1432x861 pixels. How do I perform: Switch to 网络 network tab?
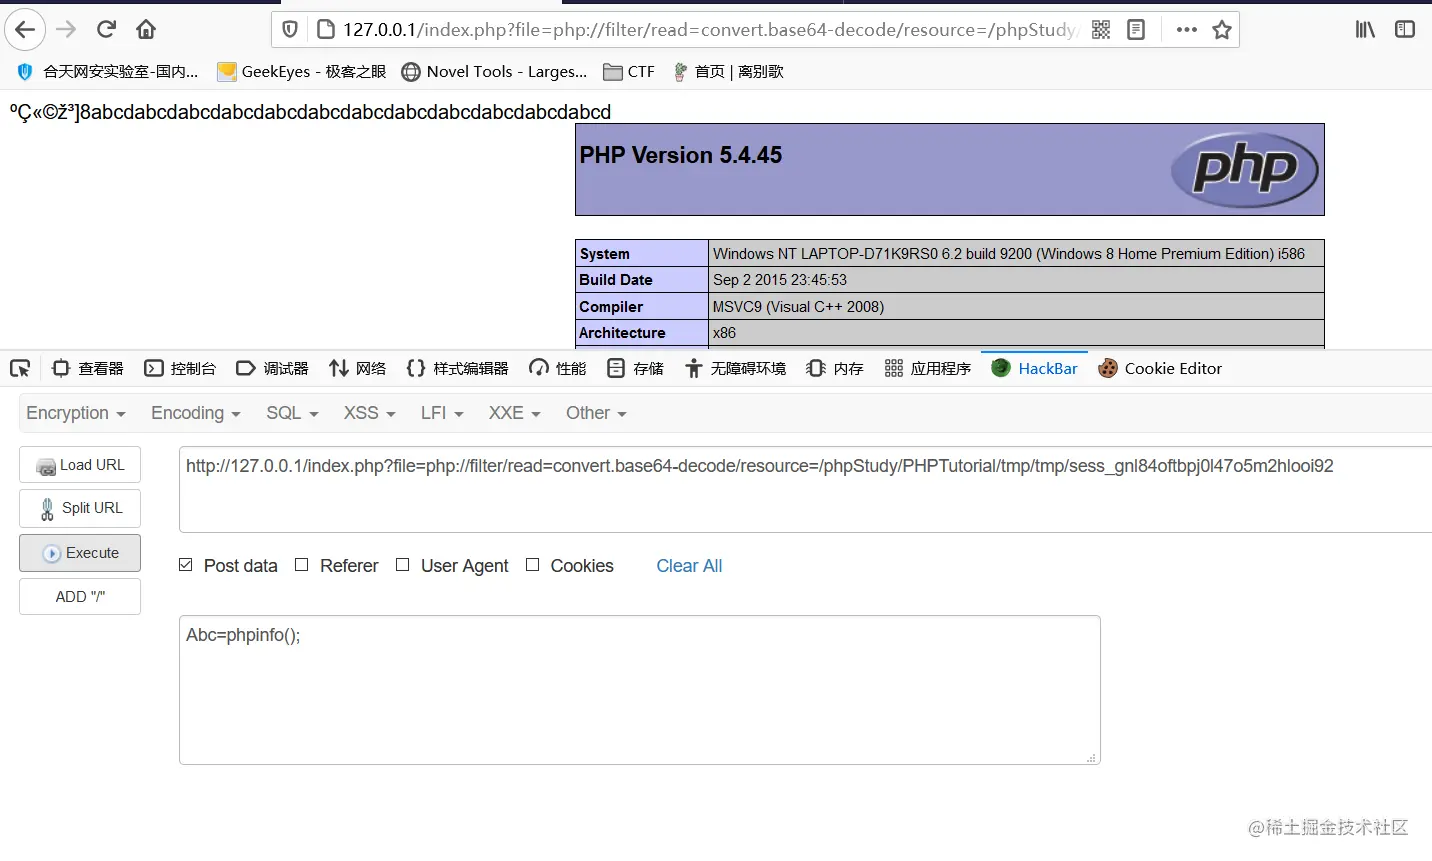point(357,368)
